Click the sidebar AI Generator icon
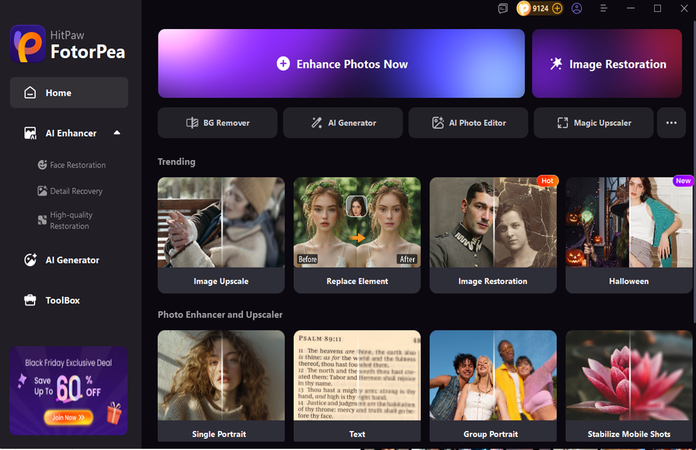Screen dimensions: 696x450 pos(30,260)
